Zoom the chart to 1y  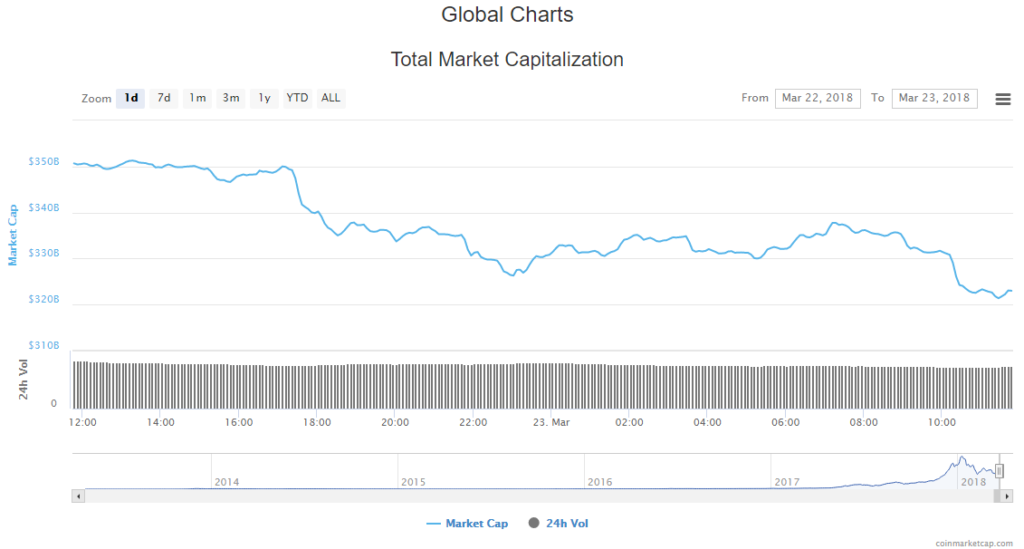tap(264, 98)
